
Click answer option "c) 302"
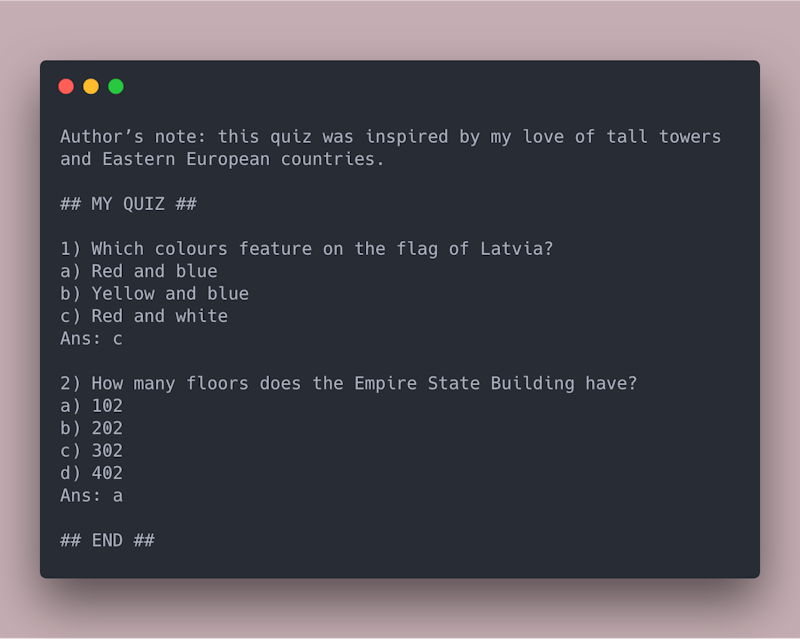(92, 450)
